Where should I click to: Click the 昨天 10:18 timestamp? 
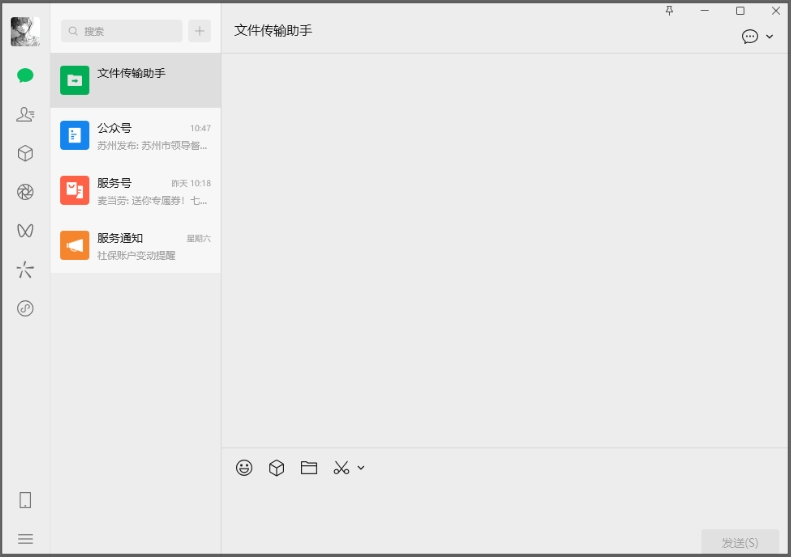(x=191, y=183)
